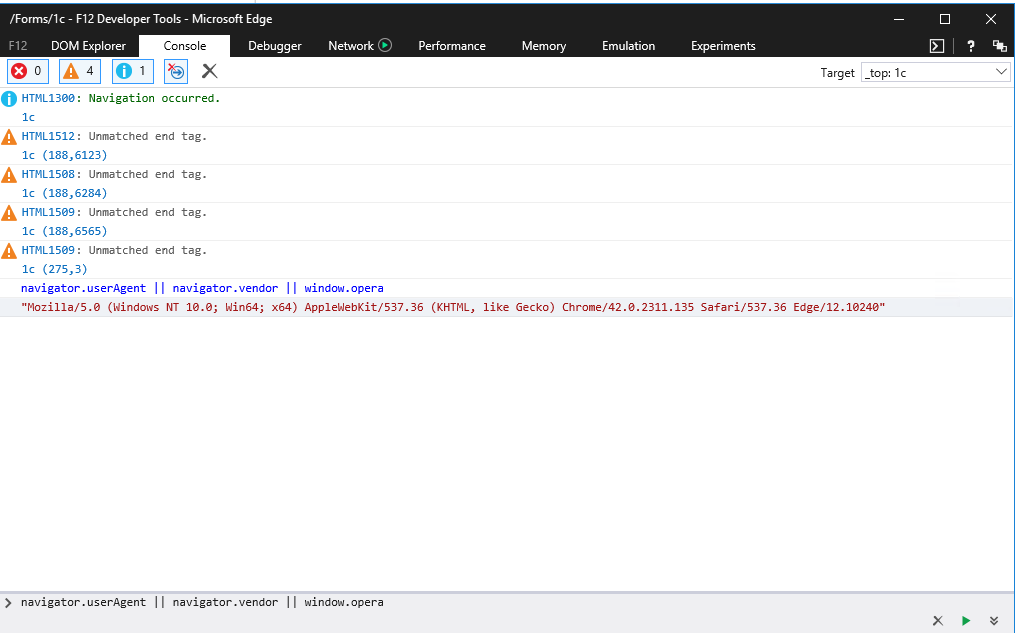This screenshot has width=1015, height=633.
Task: Click the Network tab's green play icon
Action: (x=385, y=45)
